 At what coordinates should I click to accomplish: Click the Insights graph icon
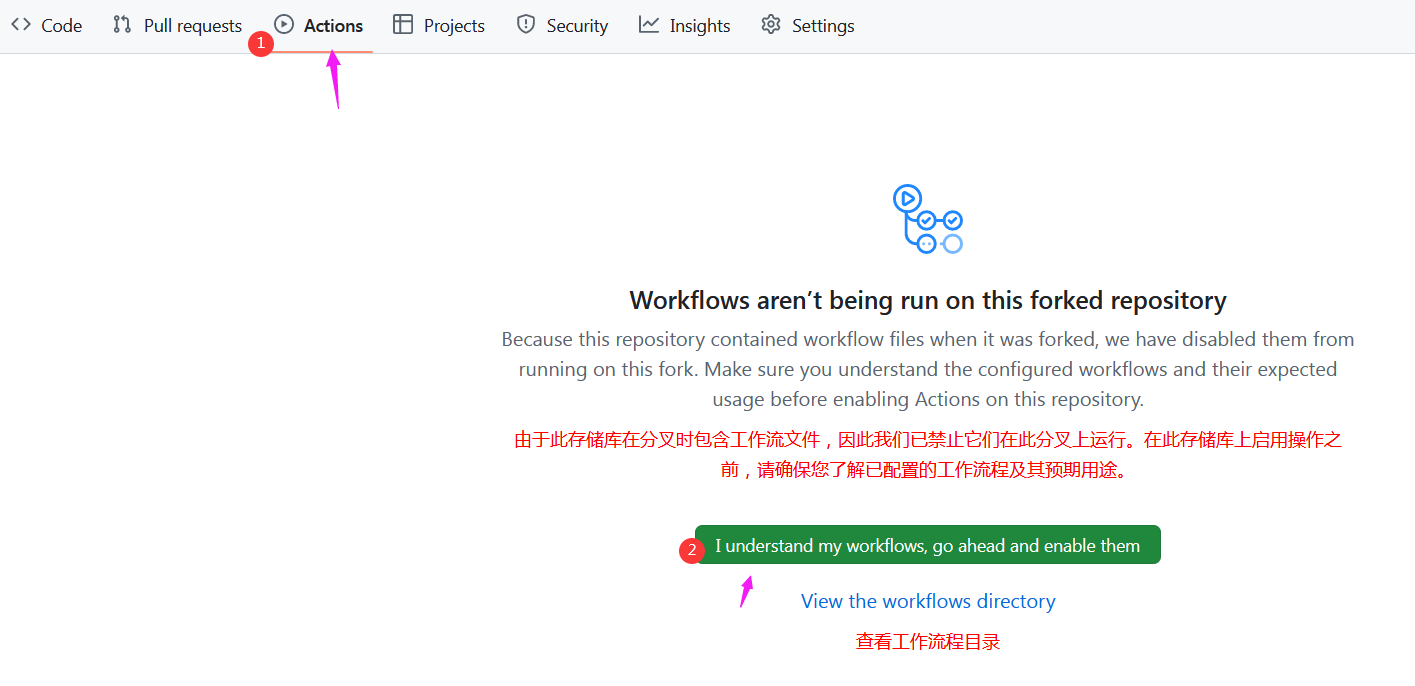(x=649, y=25)
